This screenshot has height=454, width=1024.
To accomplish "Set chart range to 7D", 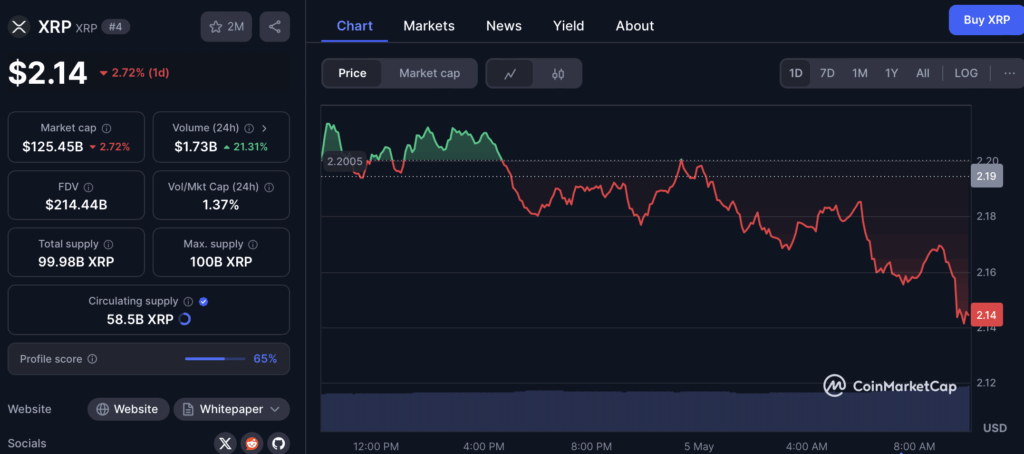I will (x=827, y=73).
